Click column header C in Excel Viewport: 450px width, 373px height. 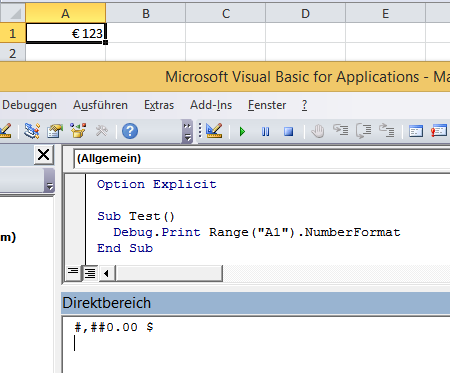(226, 13)
